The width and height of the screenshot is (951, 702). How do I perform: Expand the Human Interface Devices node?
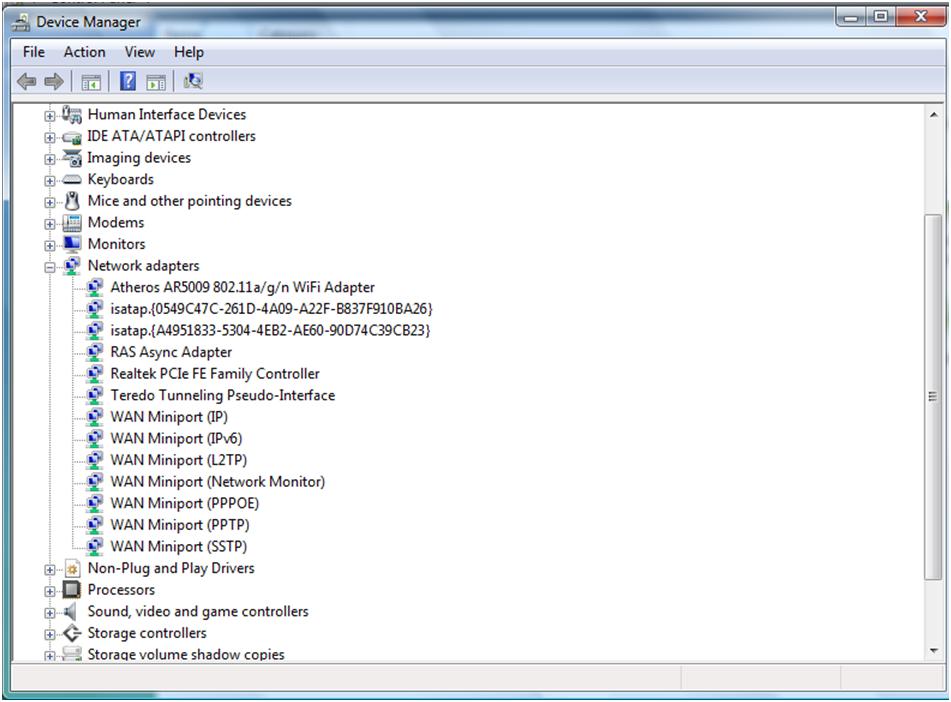pyautogui.click(x=50, y=116)
